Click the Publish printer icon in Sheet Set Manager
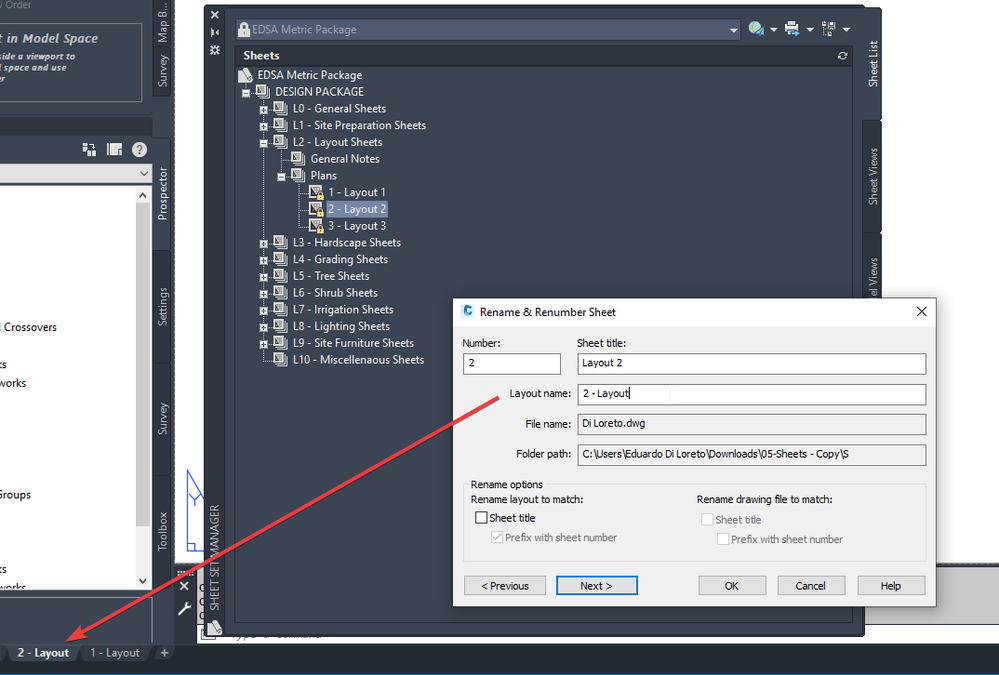The height and width of the screenshot is (675, 999). [x=792, y=29]
